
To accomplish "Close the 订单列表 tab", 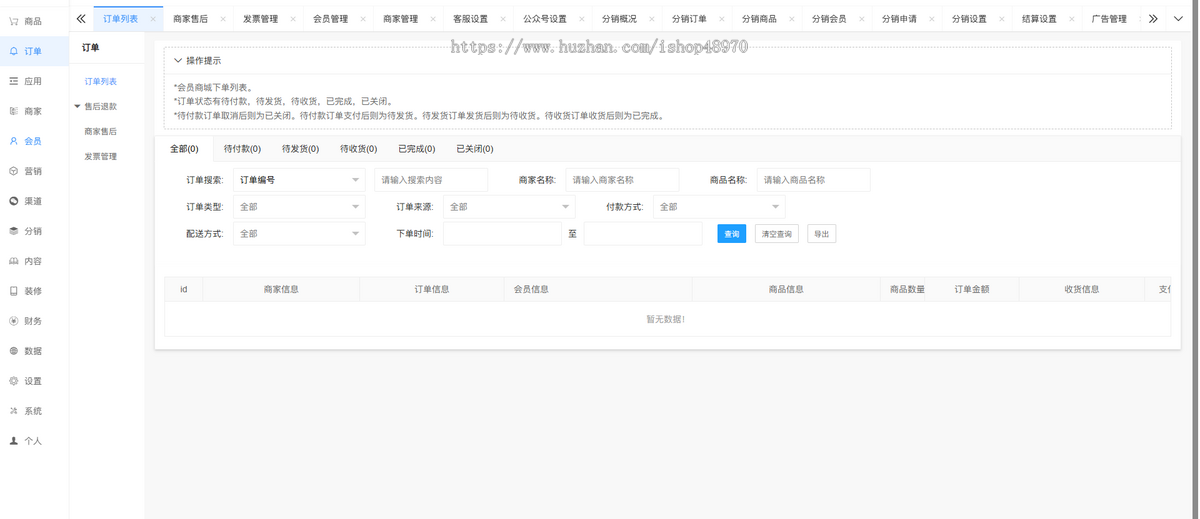I will [x=153, y=19].
